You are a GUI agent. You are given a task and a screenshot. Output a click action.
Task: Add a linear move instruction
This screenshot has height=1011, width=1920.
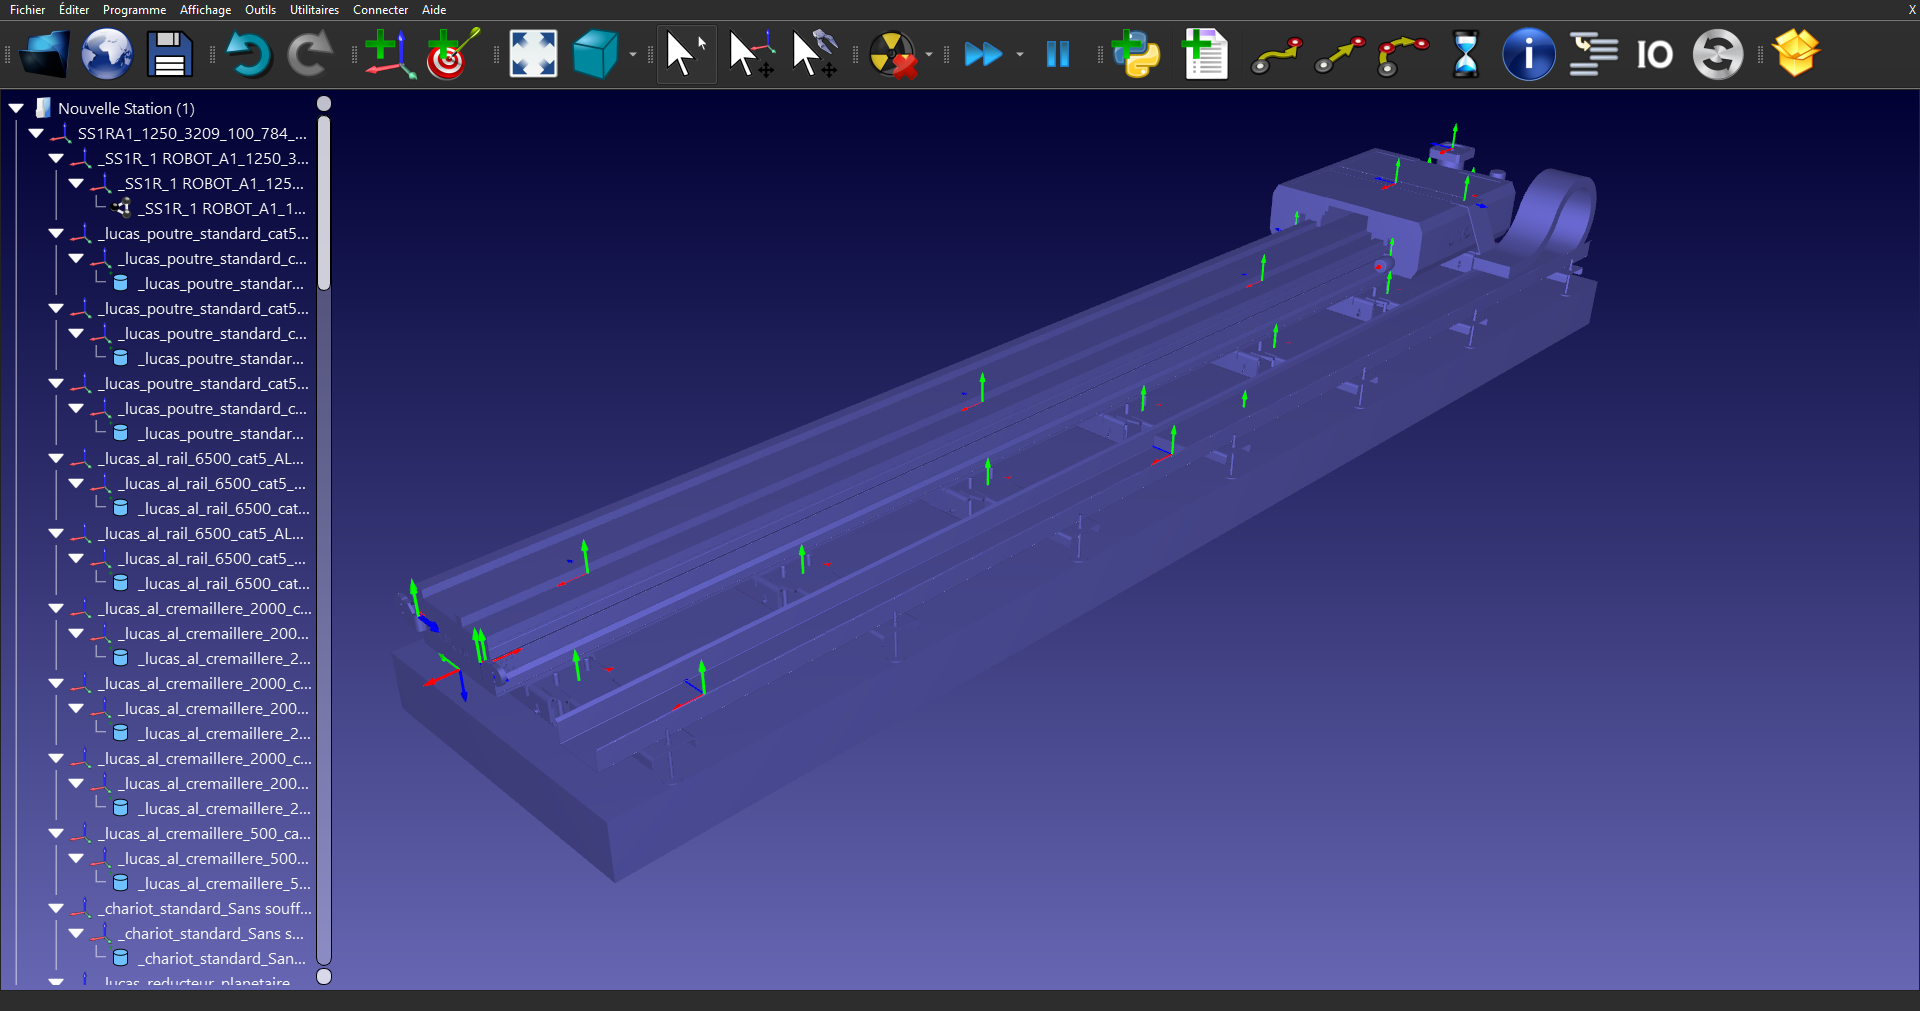click(x=1339, y=54)
